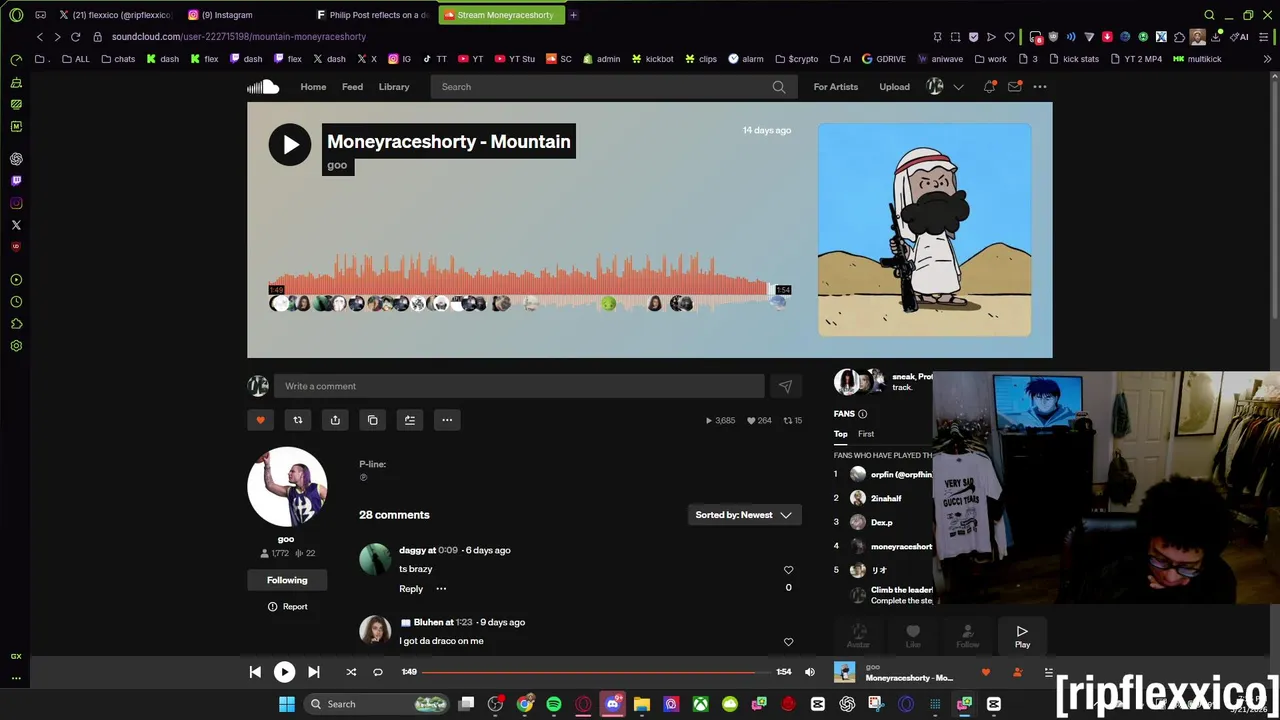The height and width of the screenshot is (720, 1280).
Task: Toggle shuffle in player bar
Action: (x=351, y=672)
